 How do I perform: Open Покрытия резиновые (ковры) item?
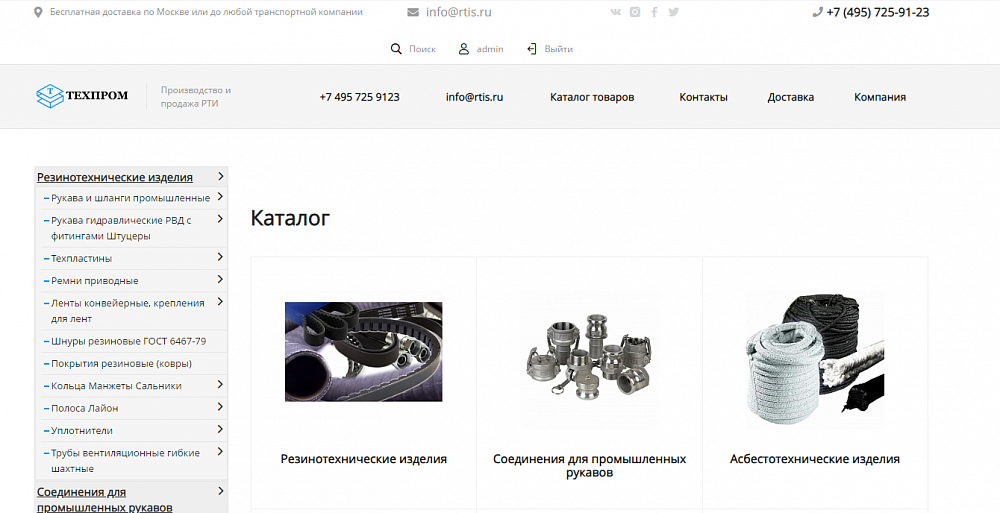tap(121, 364)
